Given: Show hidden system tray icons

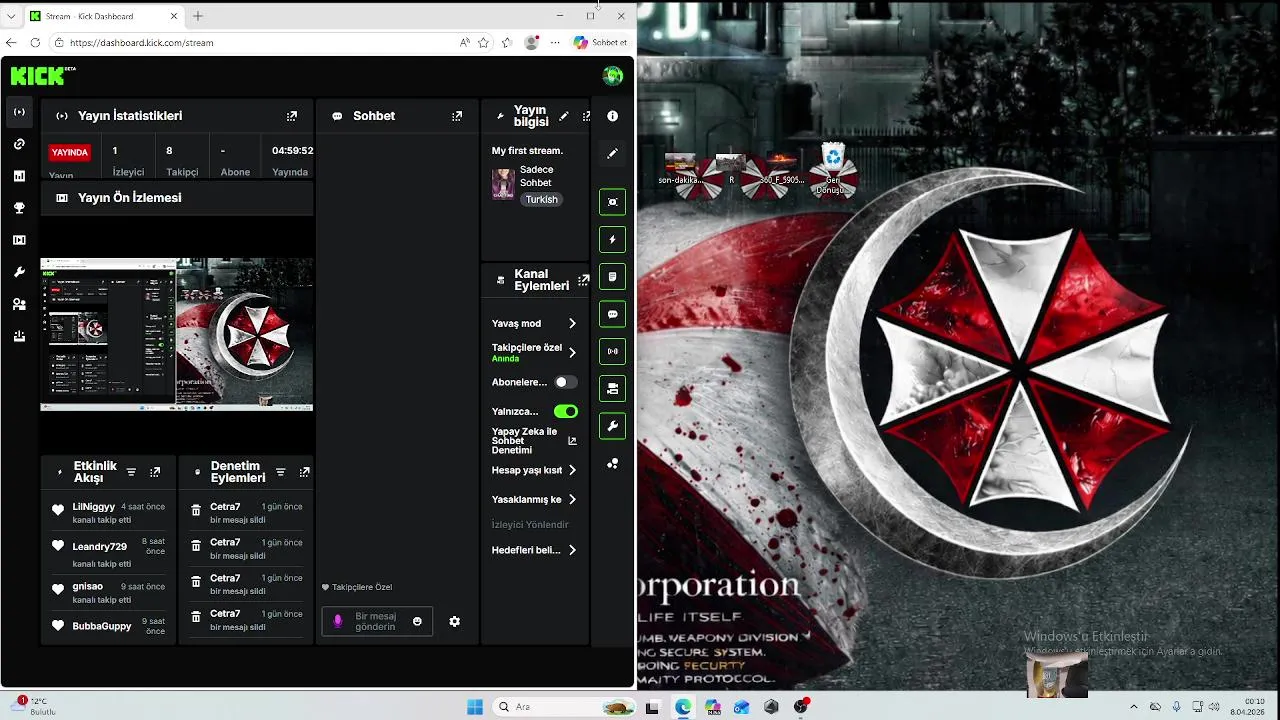Looking at the screenshot, I should pos(1133,707).
